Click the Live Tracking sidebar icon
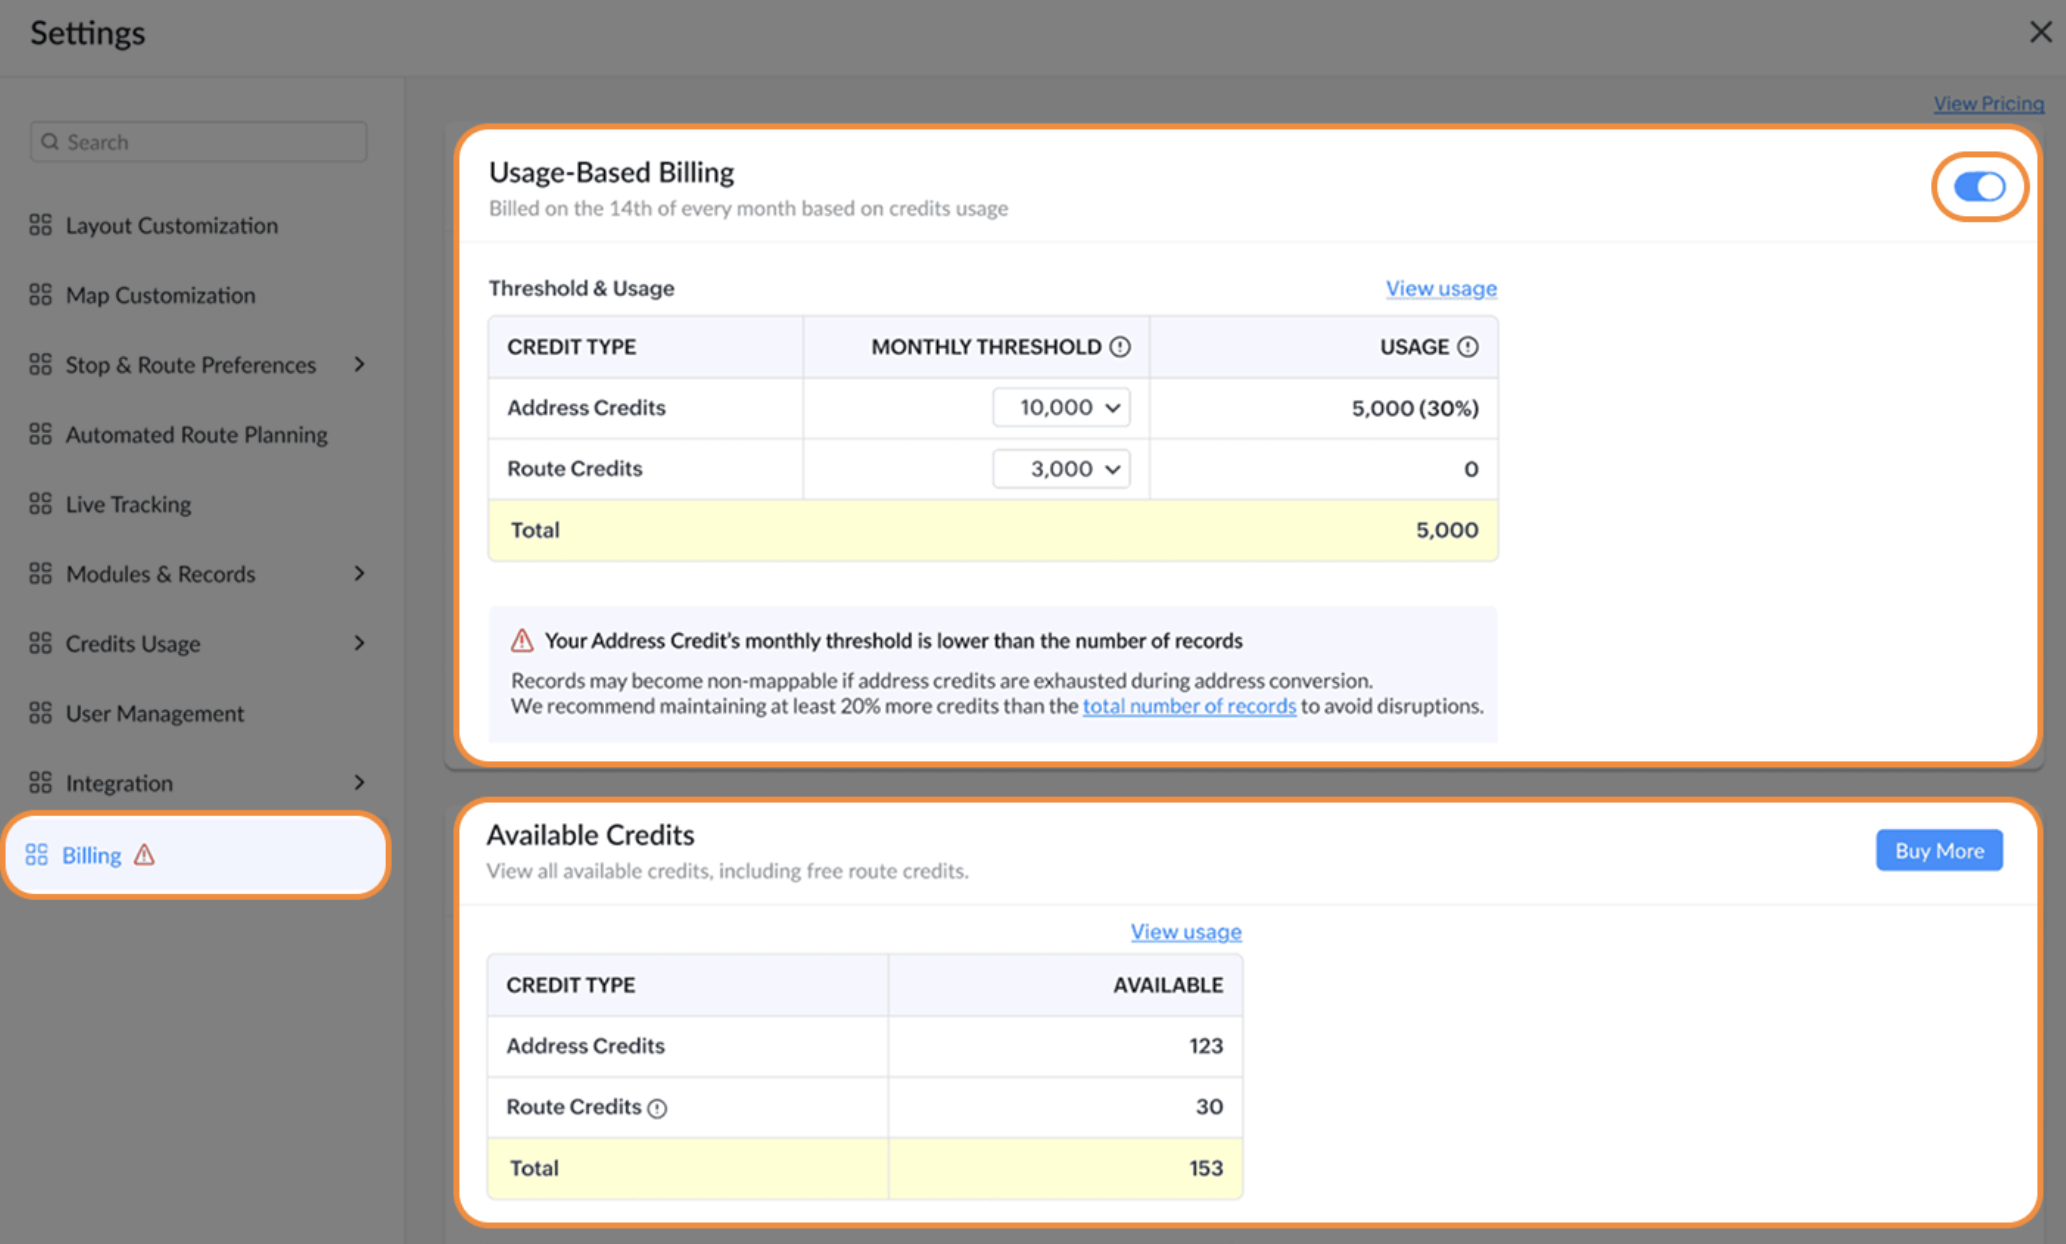Screen dimensions: 2066x1244 pos(40,504)
